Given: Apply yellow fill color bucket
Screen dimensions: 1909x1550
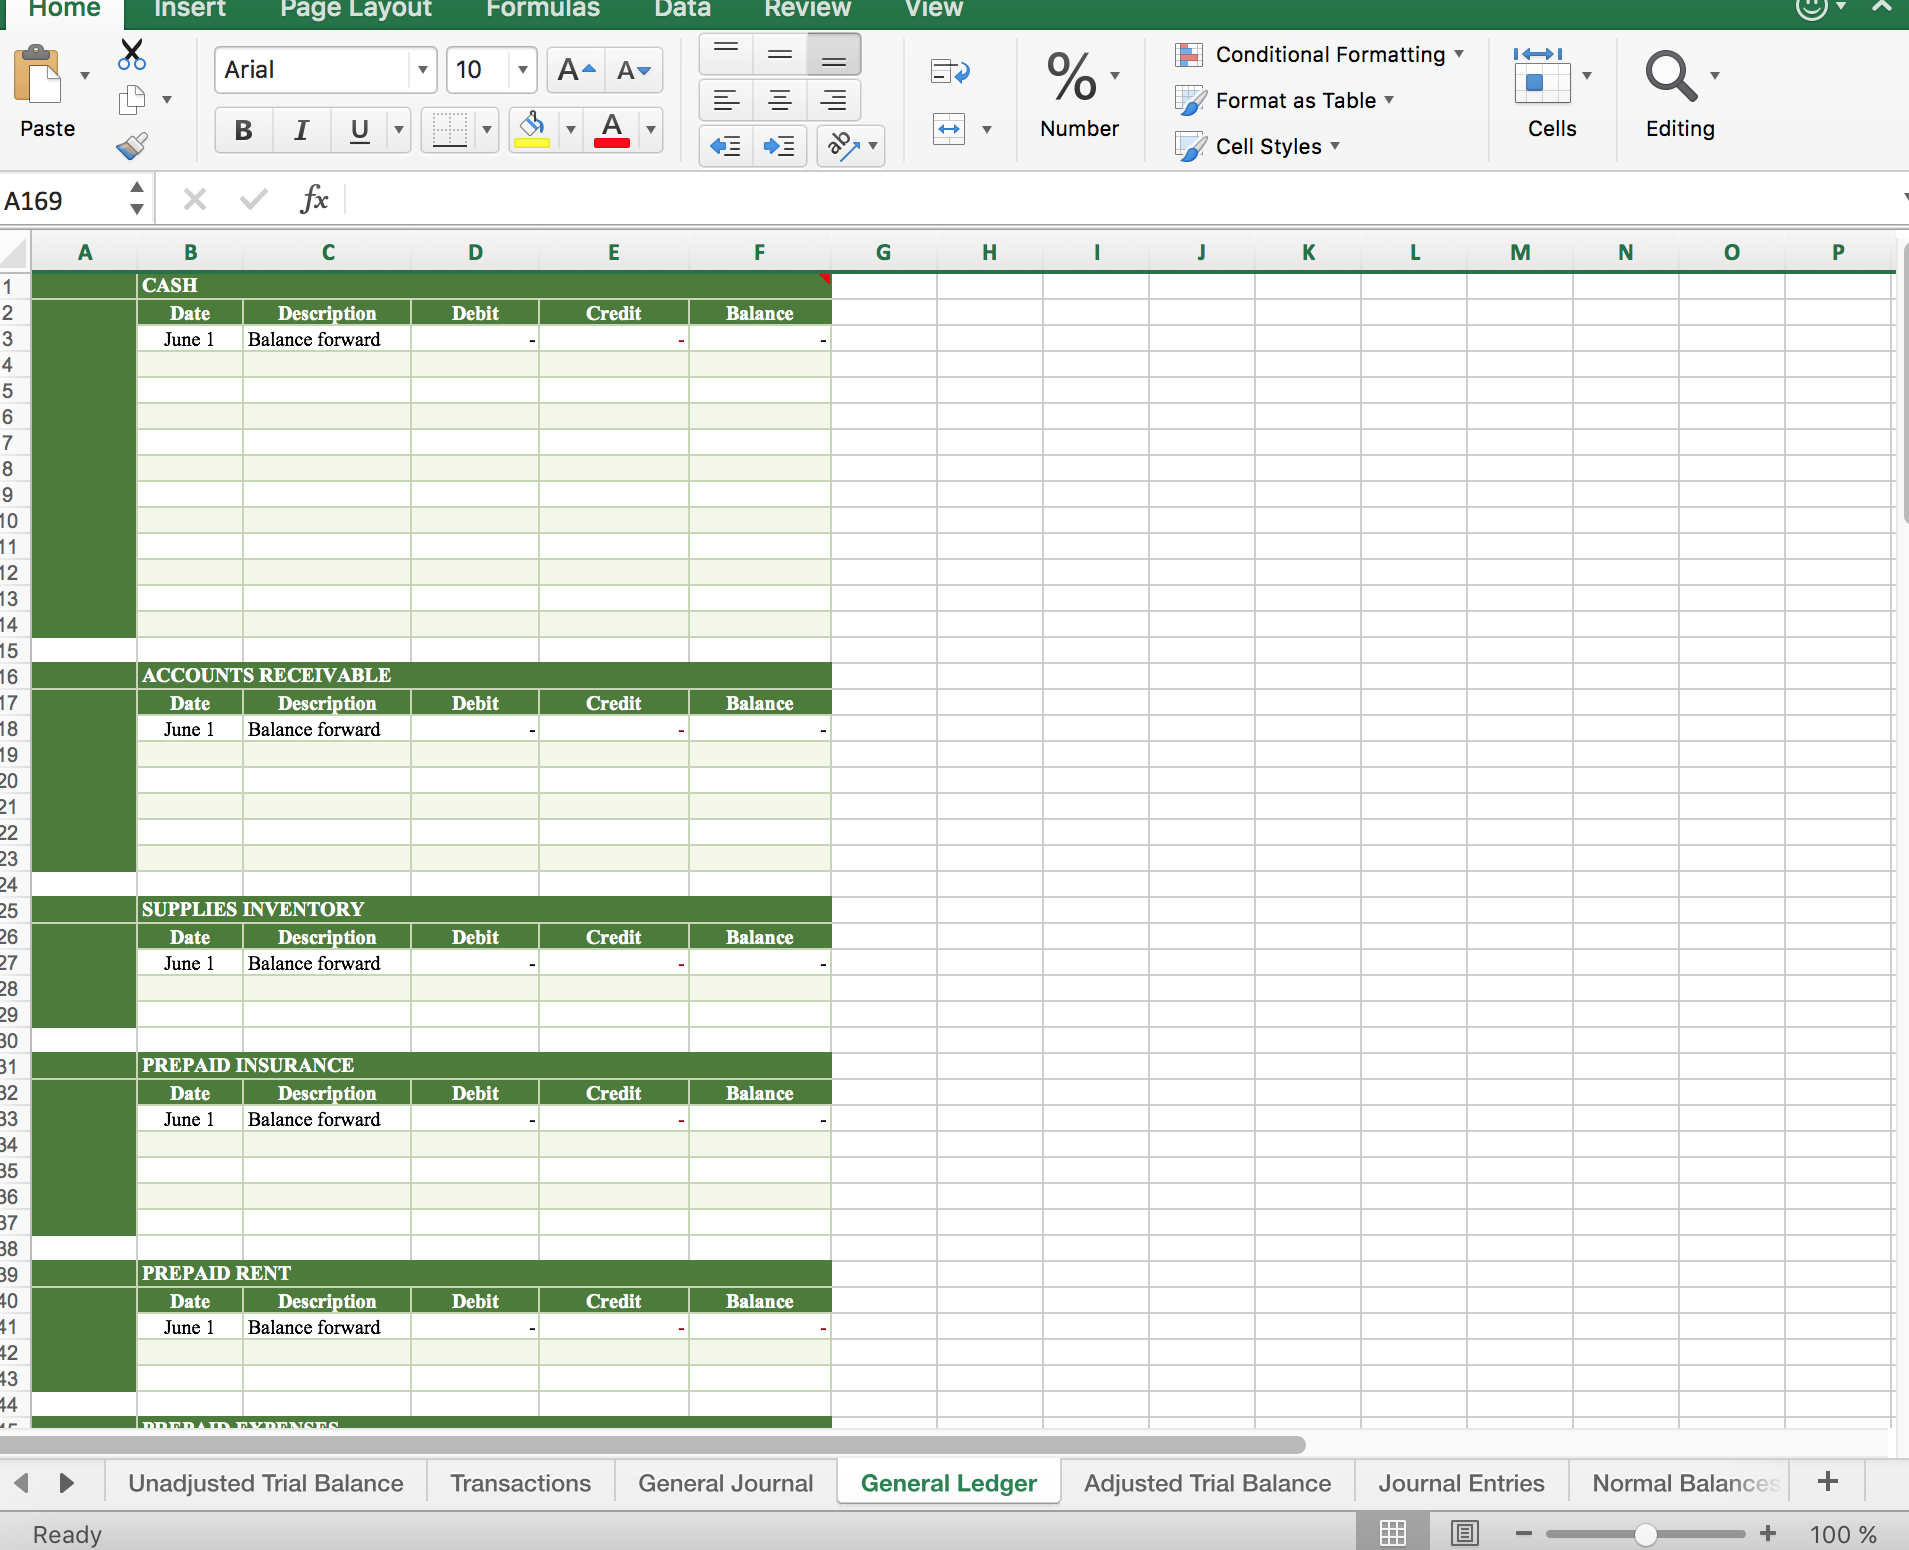Looking at the screenshot, I should click(532, 130).
